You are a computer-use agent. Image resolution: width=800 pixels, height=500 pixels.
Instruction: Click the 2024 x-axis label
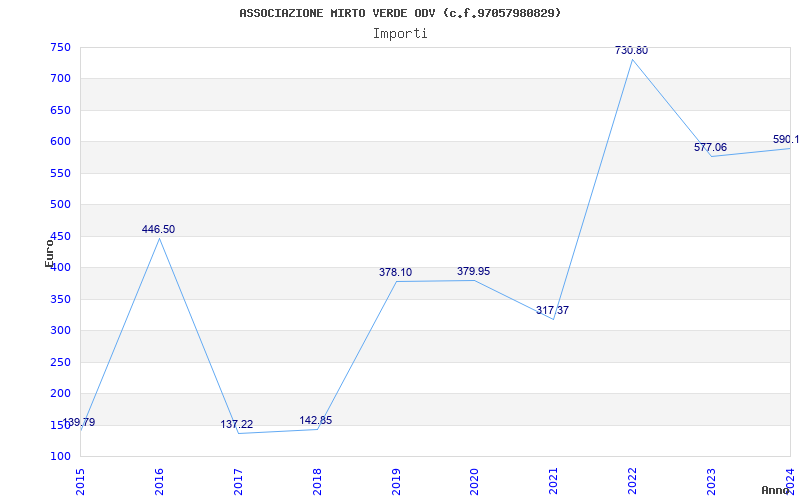pos(790,482)
